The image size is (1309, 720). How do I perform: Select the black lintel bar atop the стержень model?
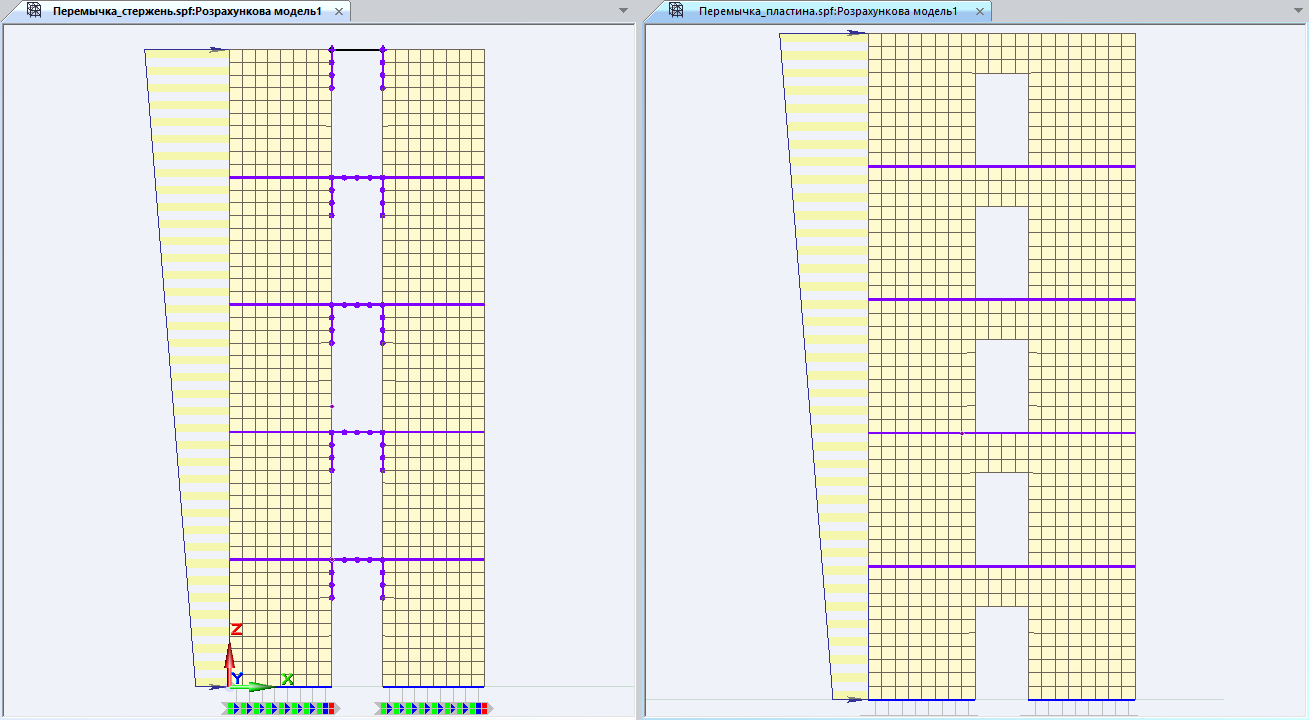pos(357,49)
